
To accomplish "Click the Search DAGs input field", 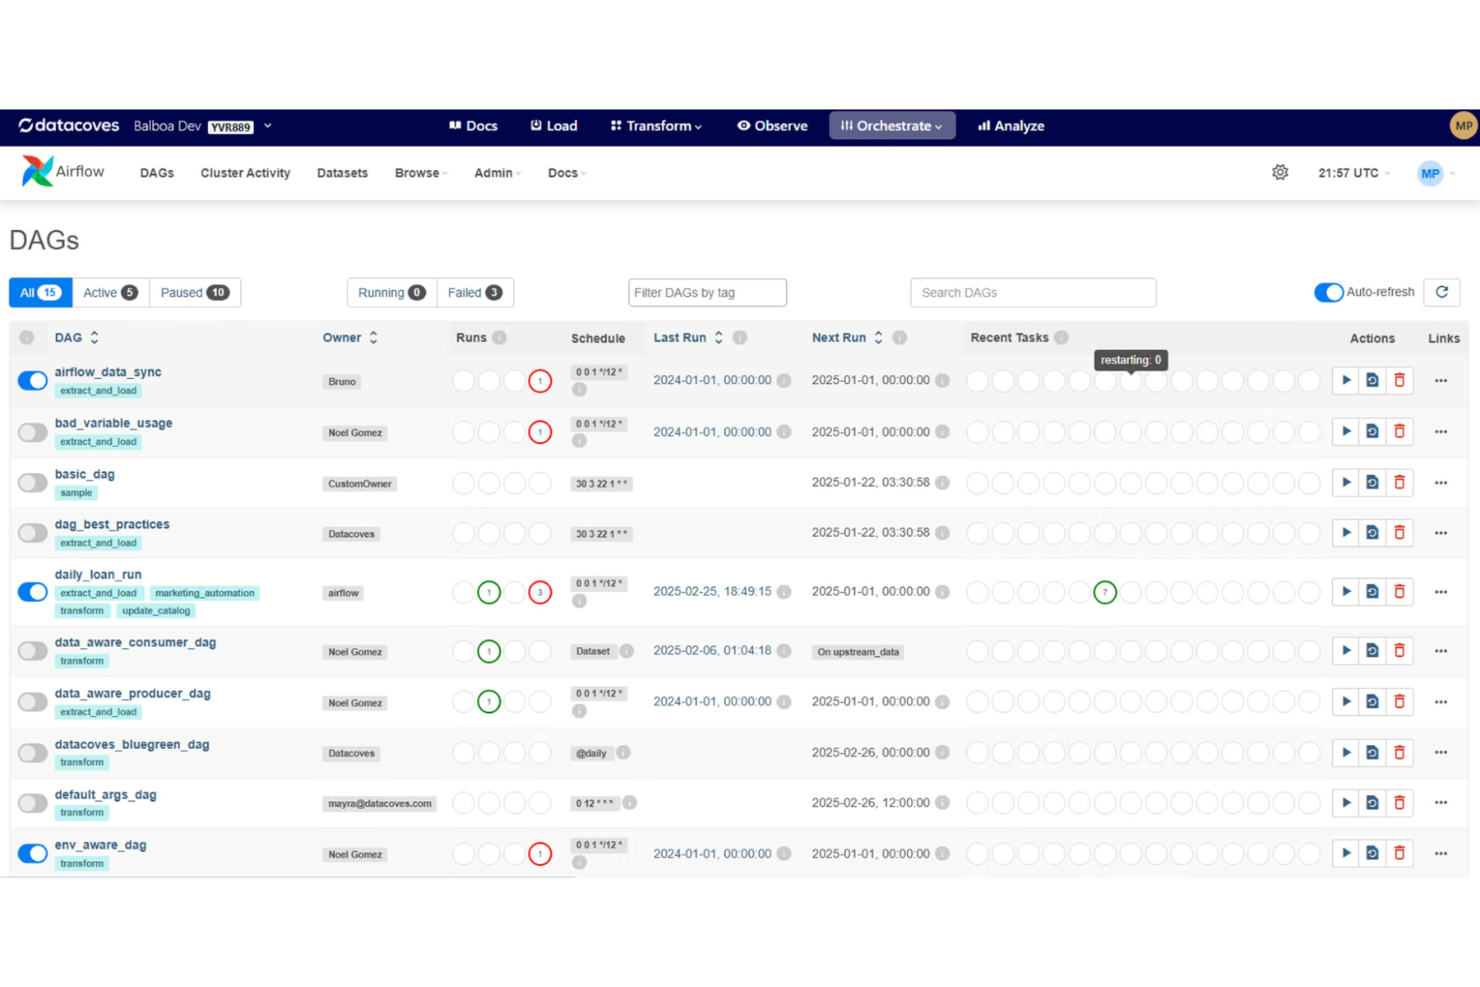I will (x=1032, y=293).
